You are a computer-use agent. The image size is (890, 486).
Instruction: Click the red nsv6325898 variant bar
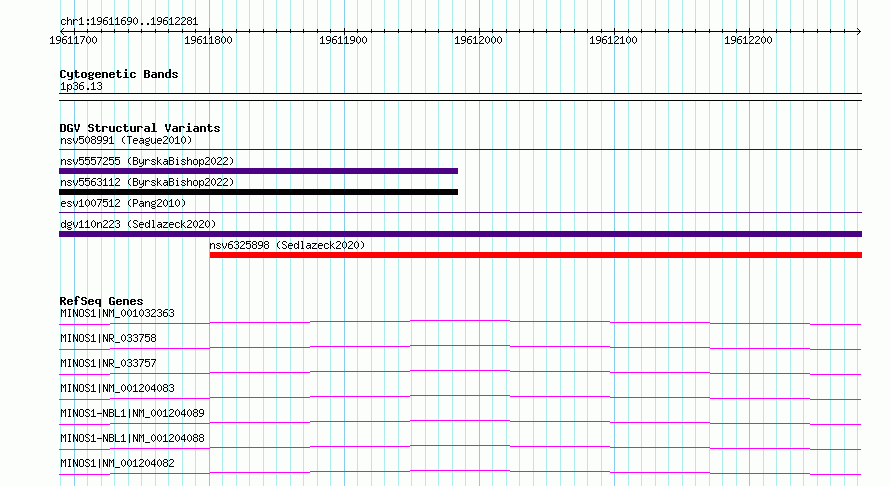536,255
